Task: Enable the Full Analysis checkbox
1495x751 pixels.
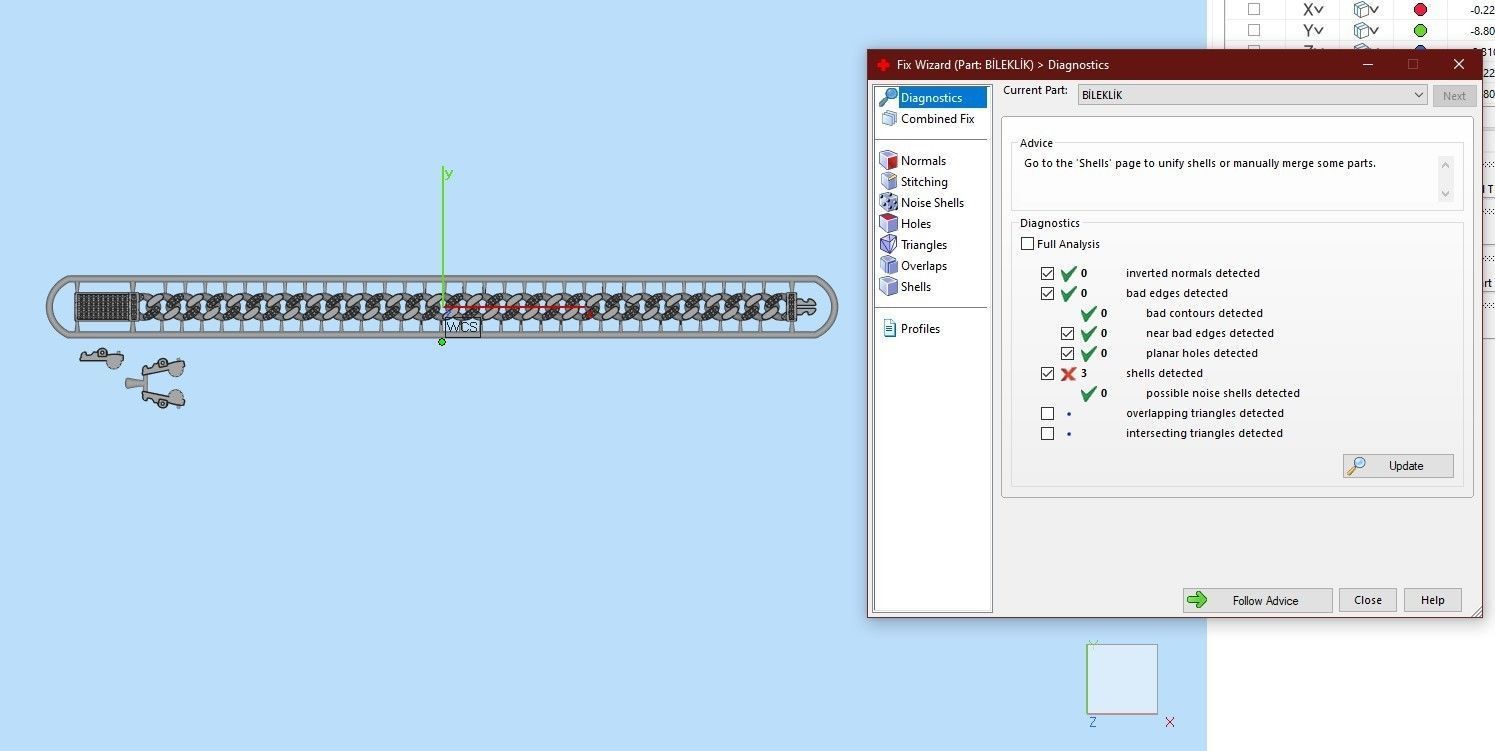Action: [1027, 244]
